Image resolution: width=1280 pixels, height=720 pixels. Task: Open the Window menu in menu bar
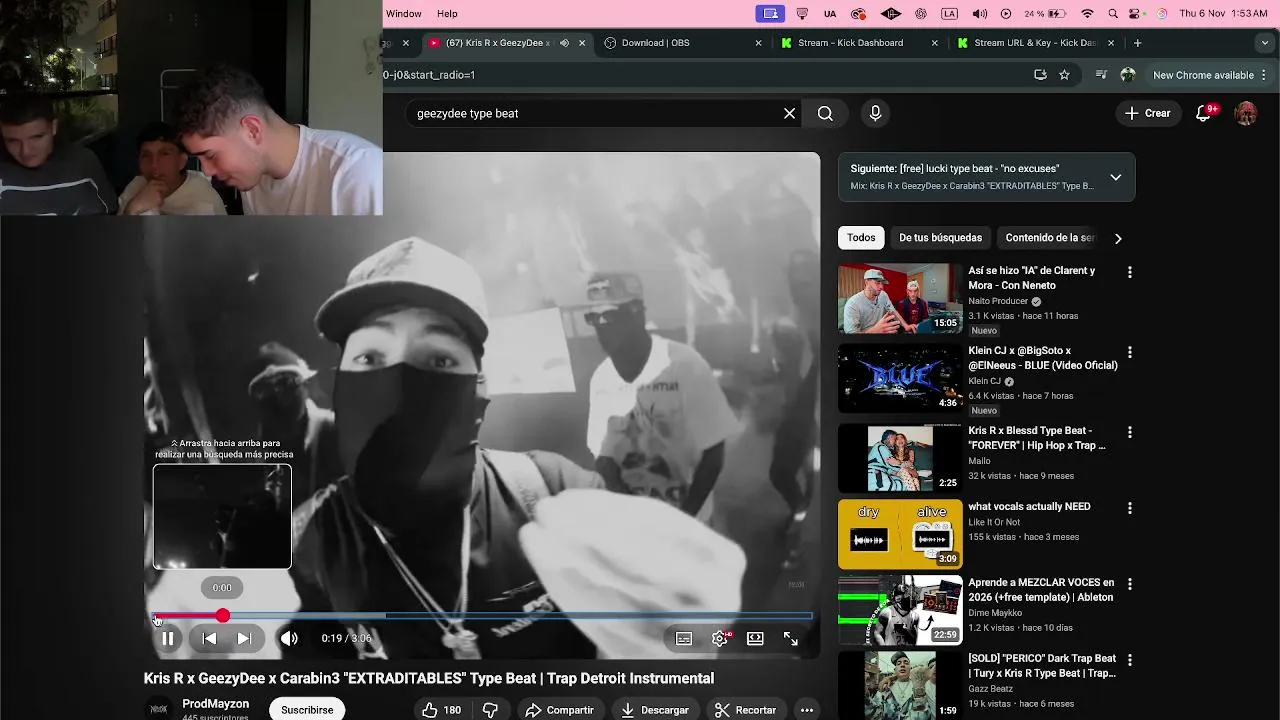tap(404, 14)
